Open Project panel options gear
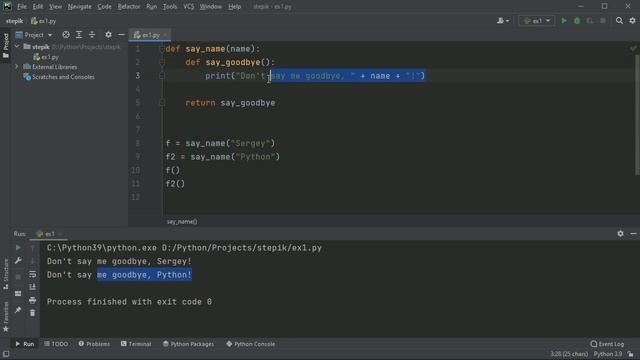 [108, 35]
